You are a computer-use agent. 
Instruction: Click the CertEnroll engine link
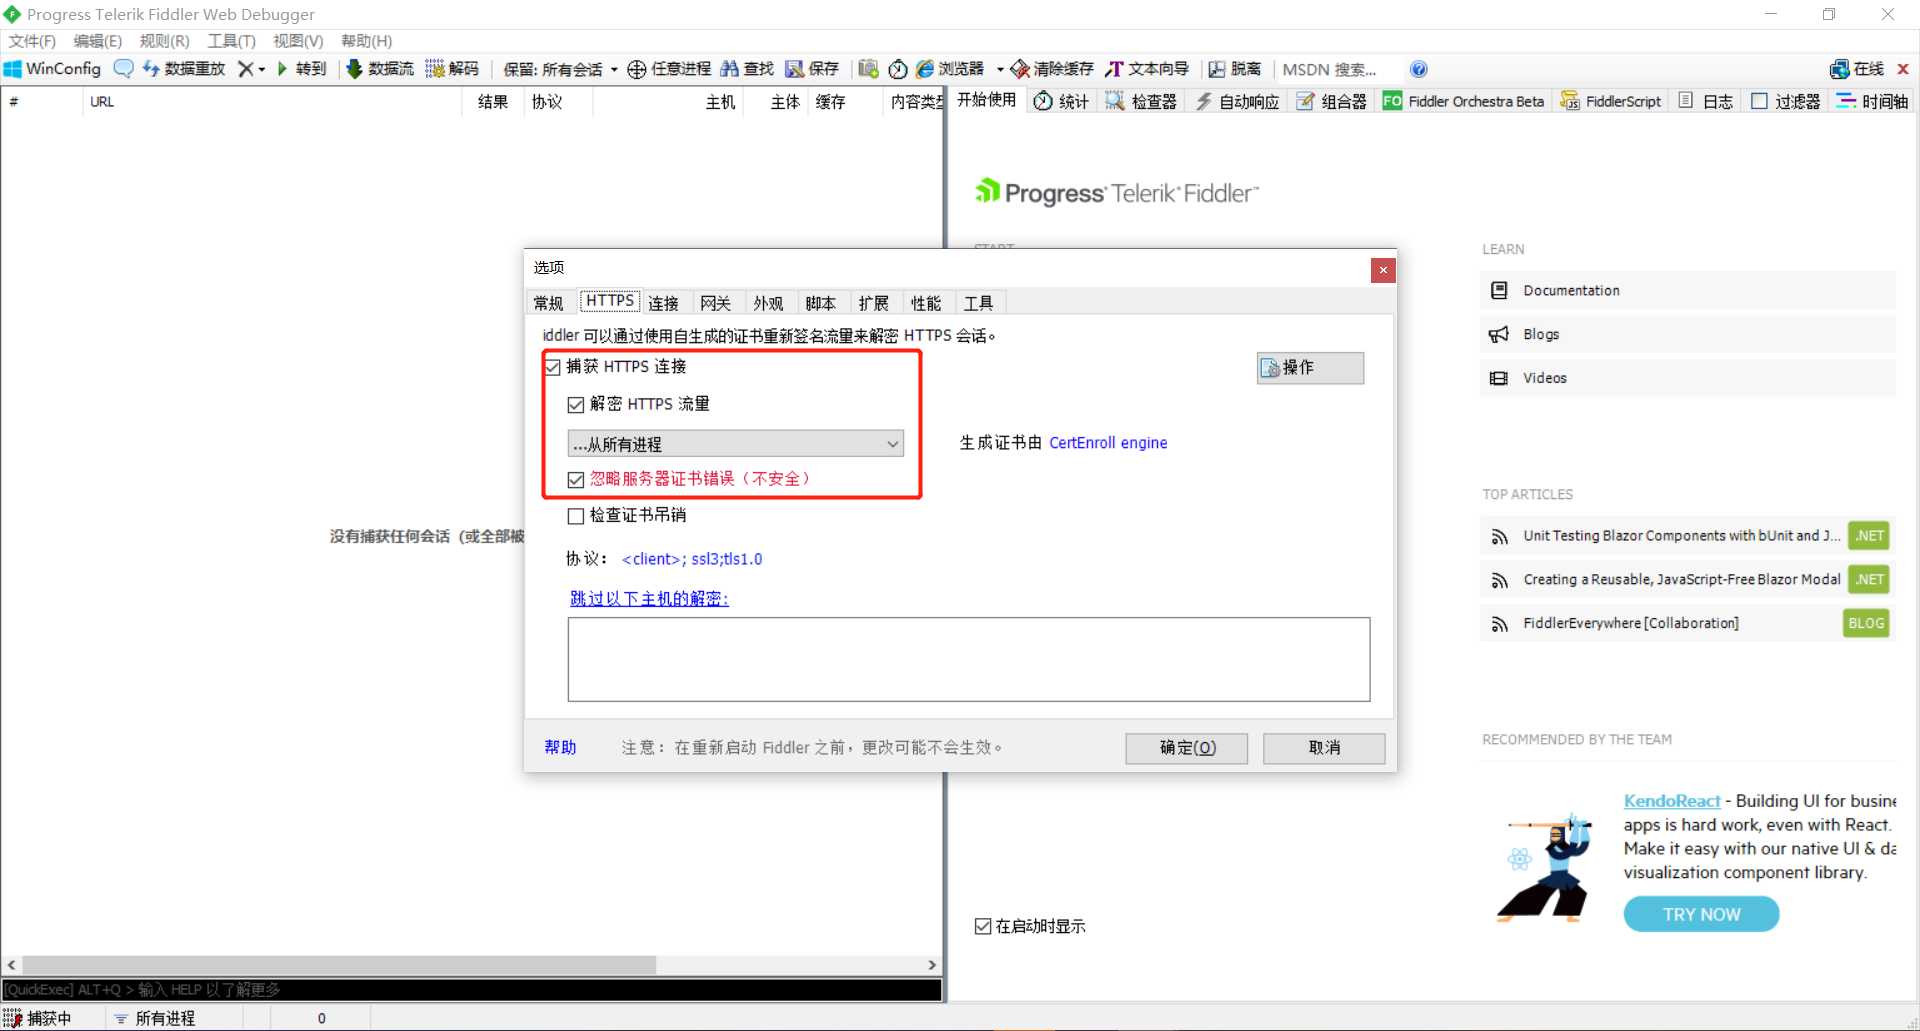[x=1108, y=443]
